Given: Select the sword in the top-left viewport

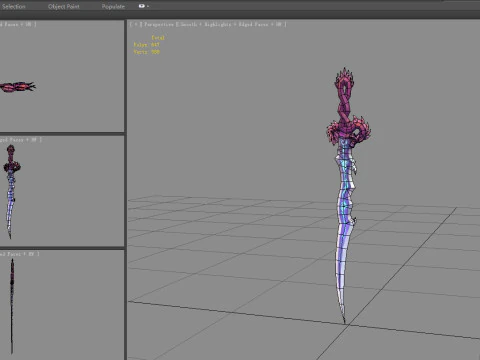Looking at the screenshot, I should 17,87.
